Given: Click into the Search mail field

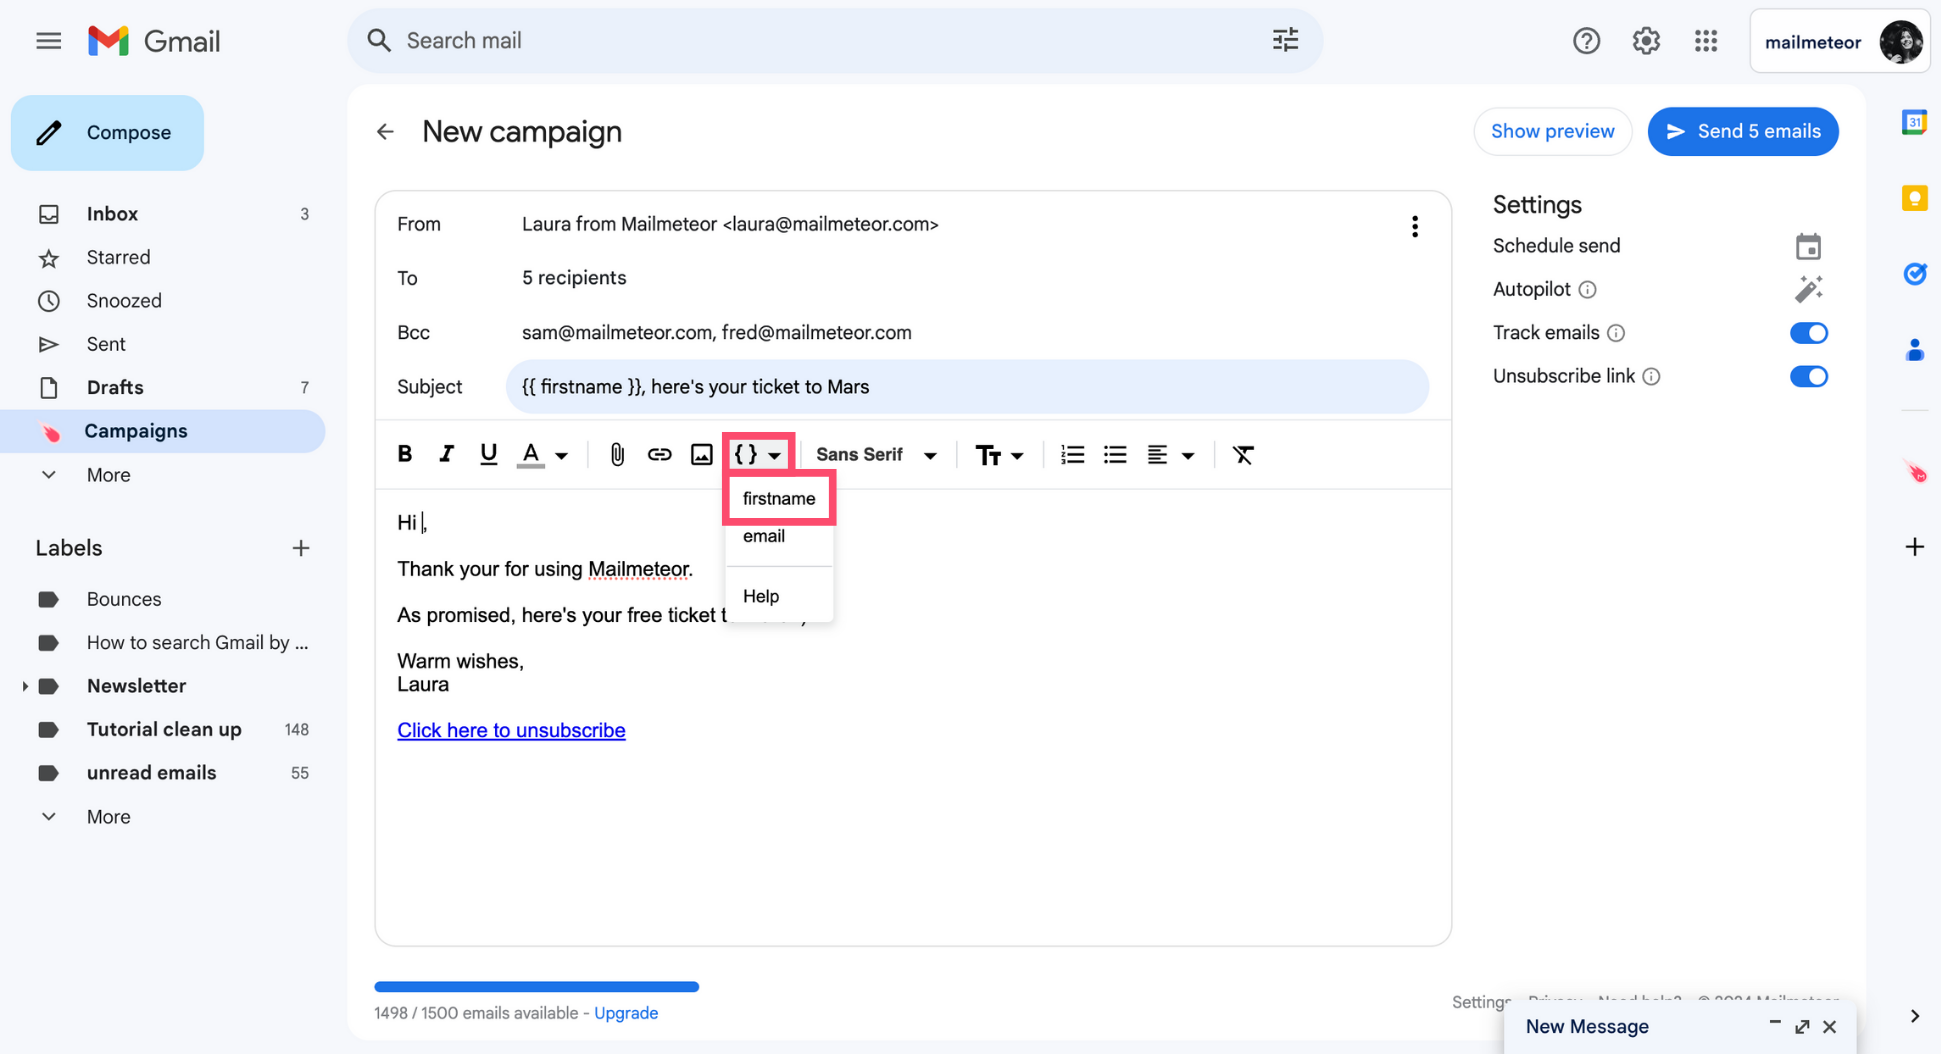Looking at the screenshot, I should coord(835,40).
